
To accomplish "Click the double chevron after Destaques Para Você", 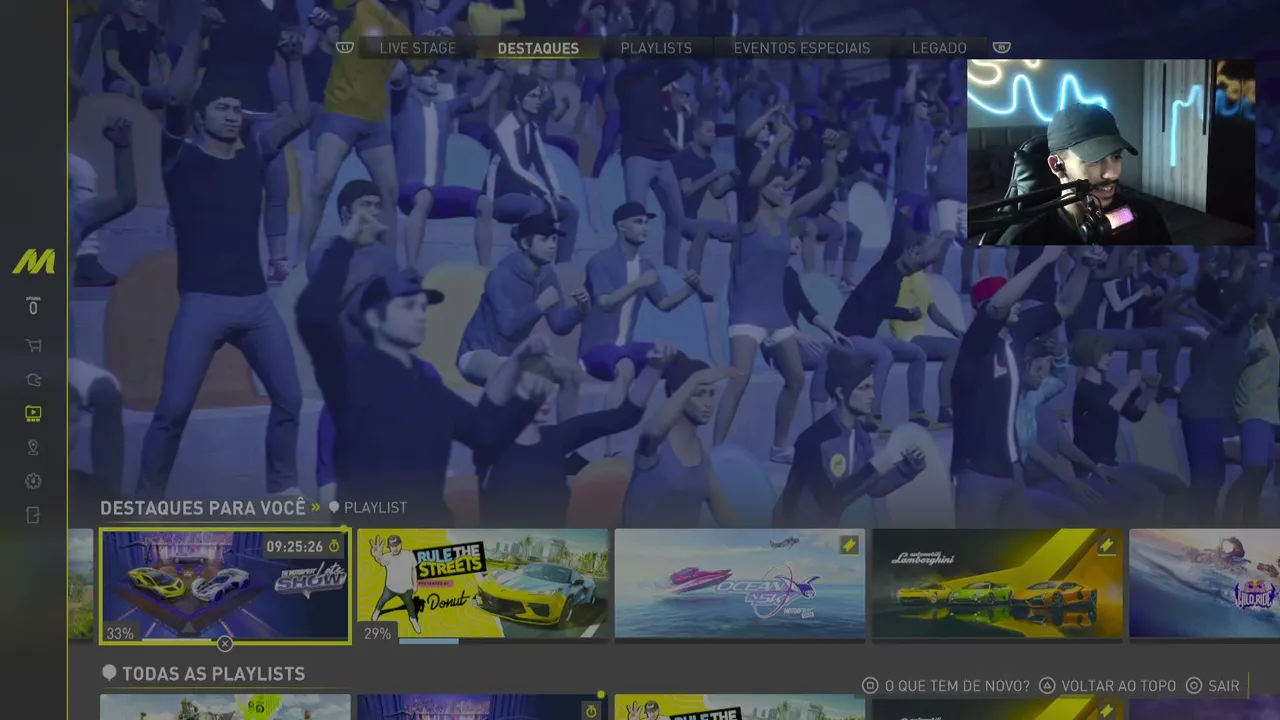I will tap(316, 508).
